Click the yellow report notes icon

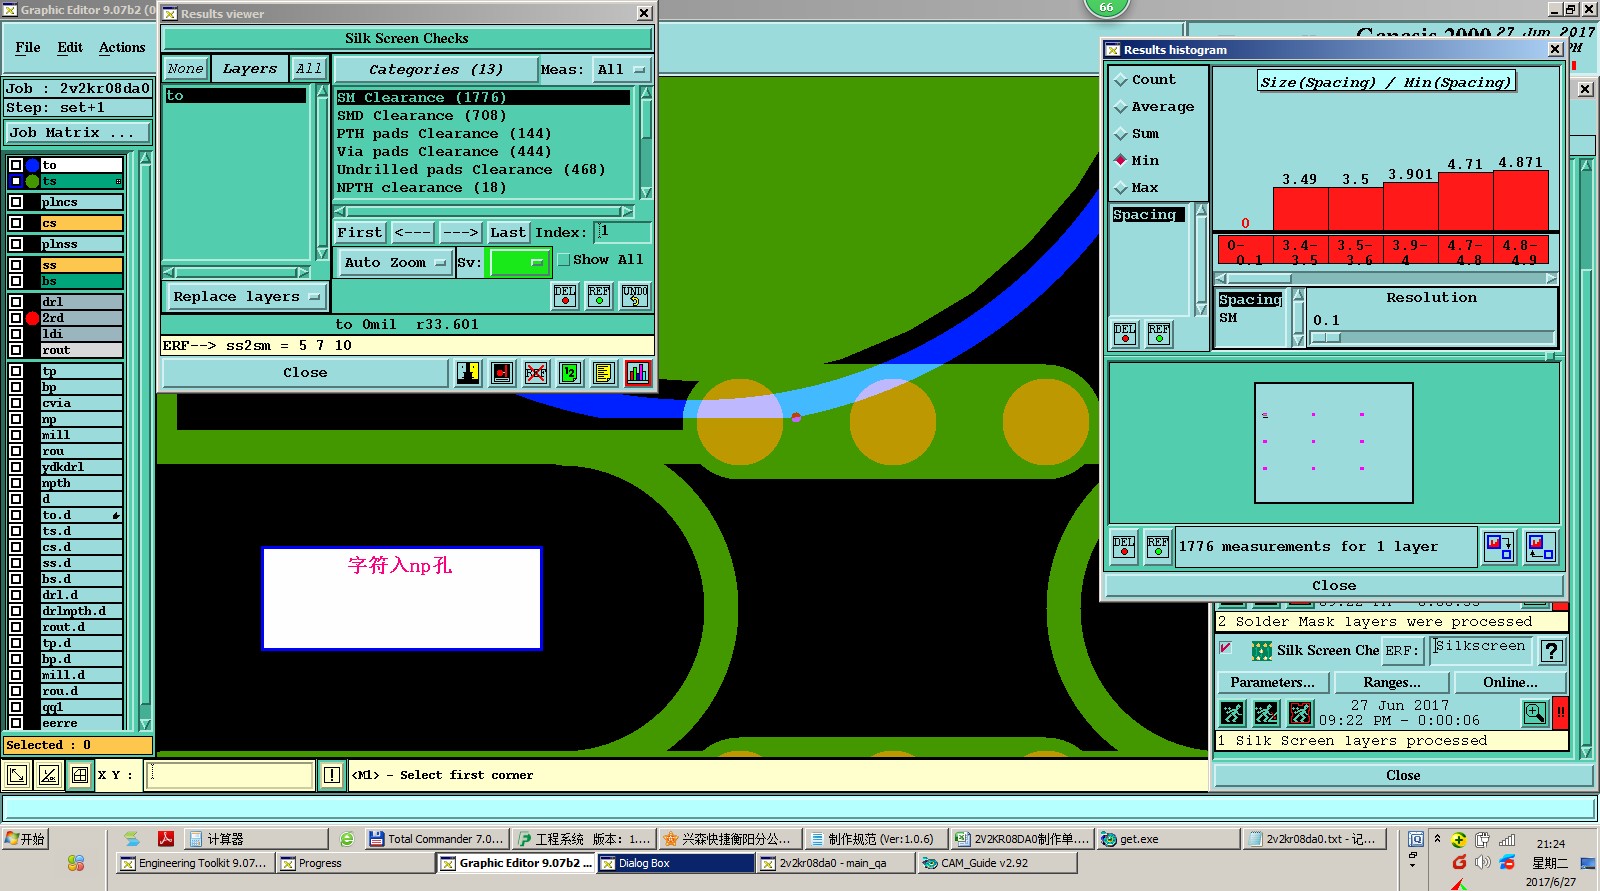coord(604,373)
